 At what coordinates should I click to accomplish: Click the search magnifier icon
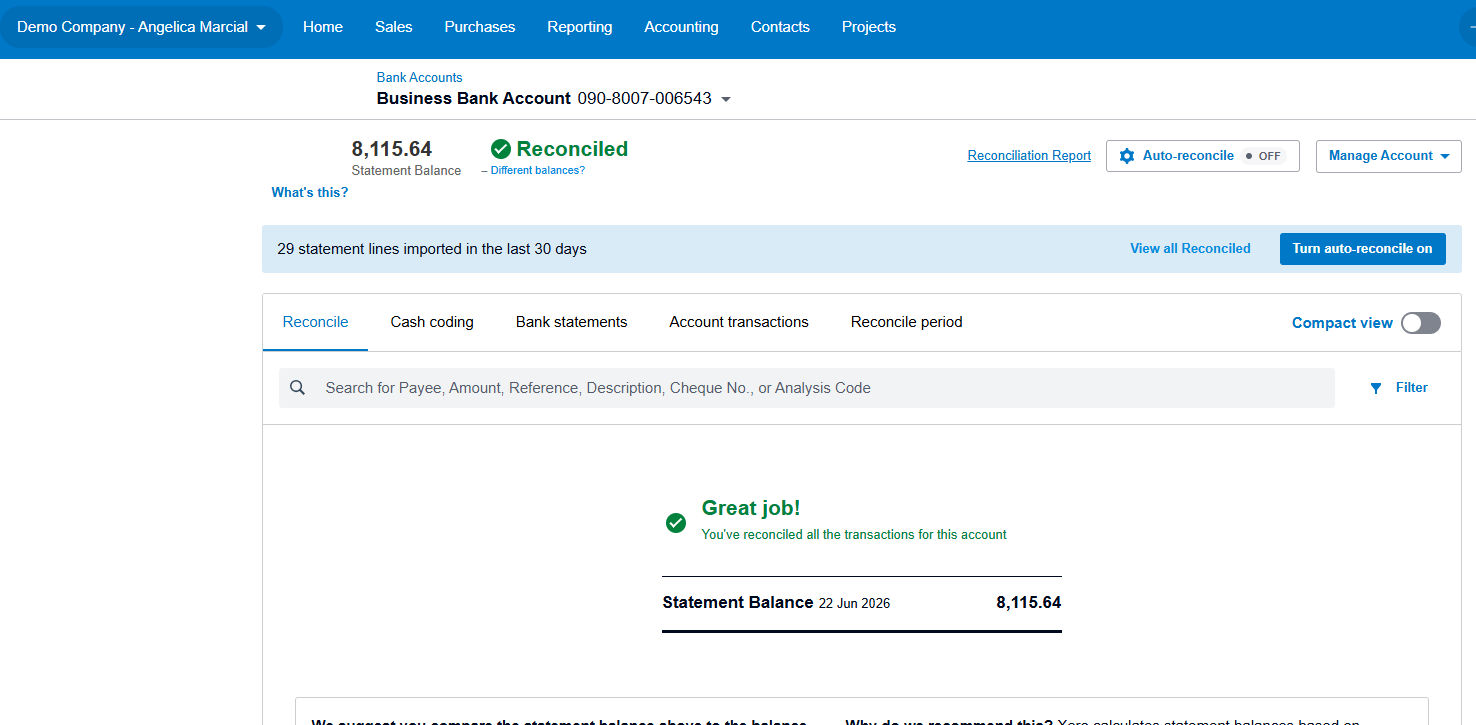tap(297, 388)
